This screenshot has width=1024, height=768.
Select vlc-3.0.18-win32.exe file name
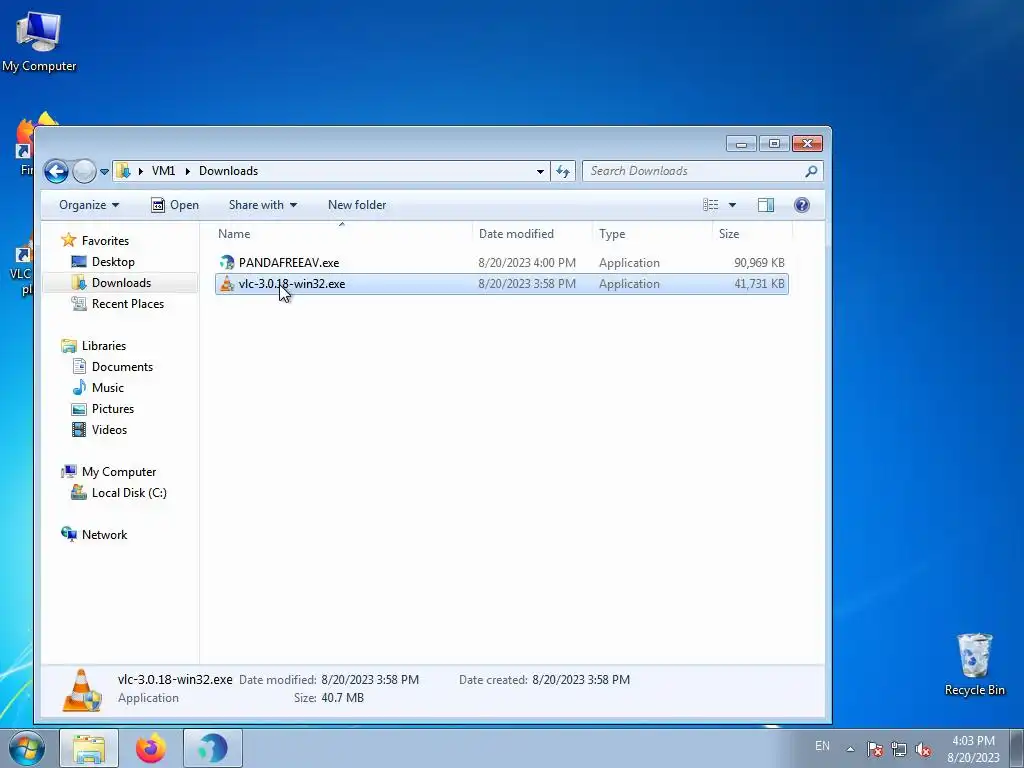coord(292,283)
